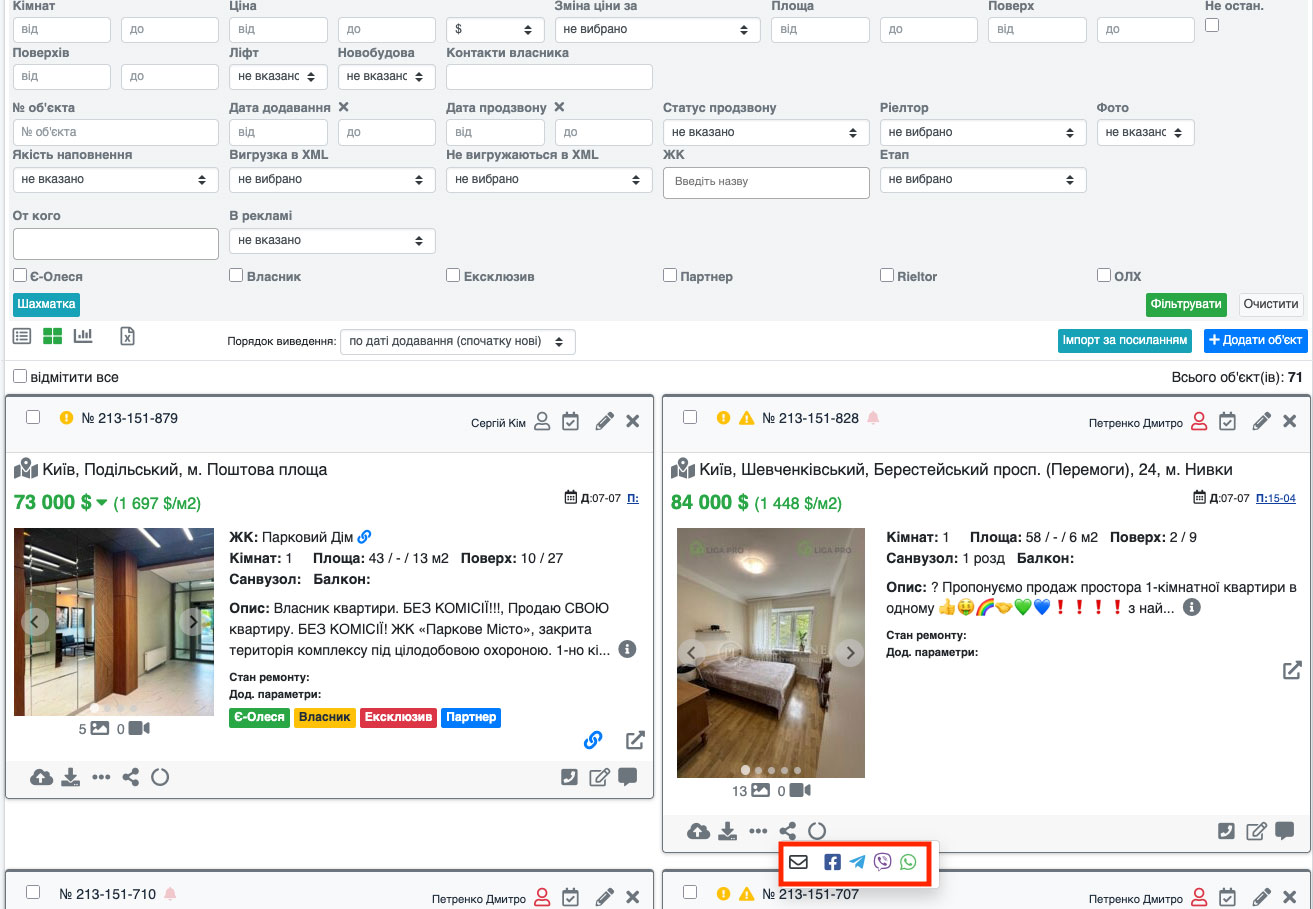1313x909 pixels.
Task: Click the 'Додати об'єкт' button
Action: coord(1255,341)
